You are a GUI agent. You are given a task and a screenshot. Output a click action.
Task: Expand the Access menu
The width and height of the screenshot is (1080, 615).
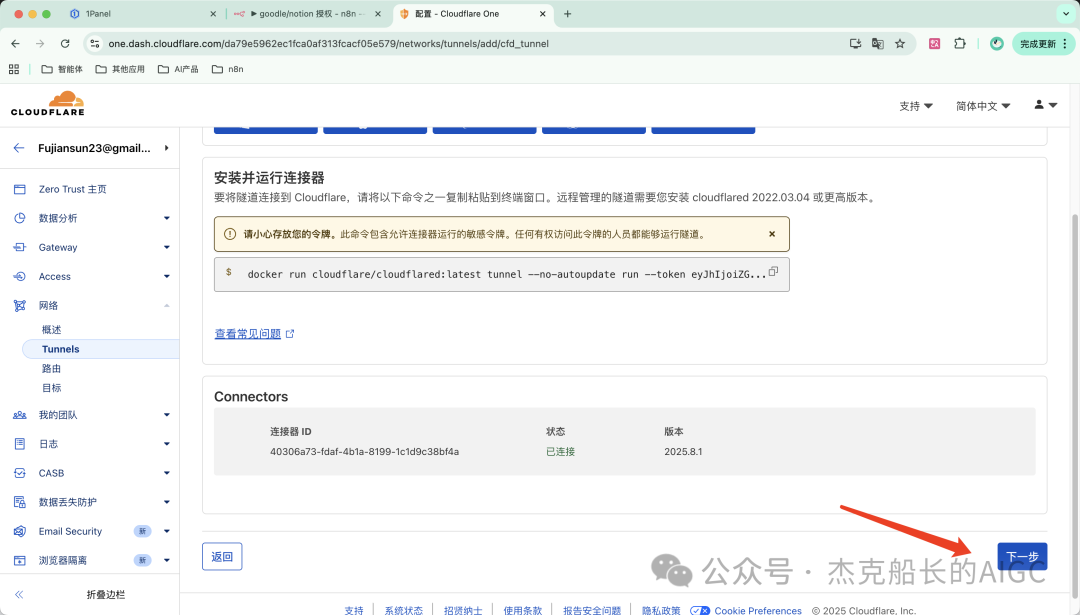coord(167,276)
